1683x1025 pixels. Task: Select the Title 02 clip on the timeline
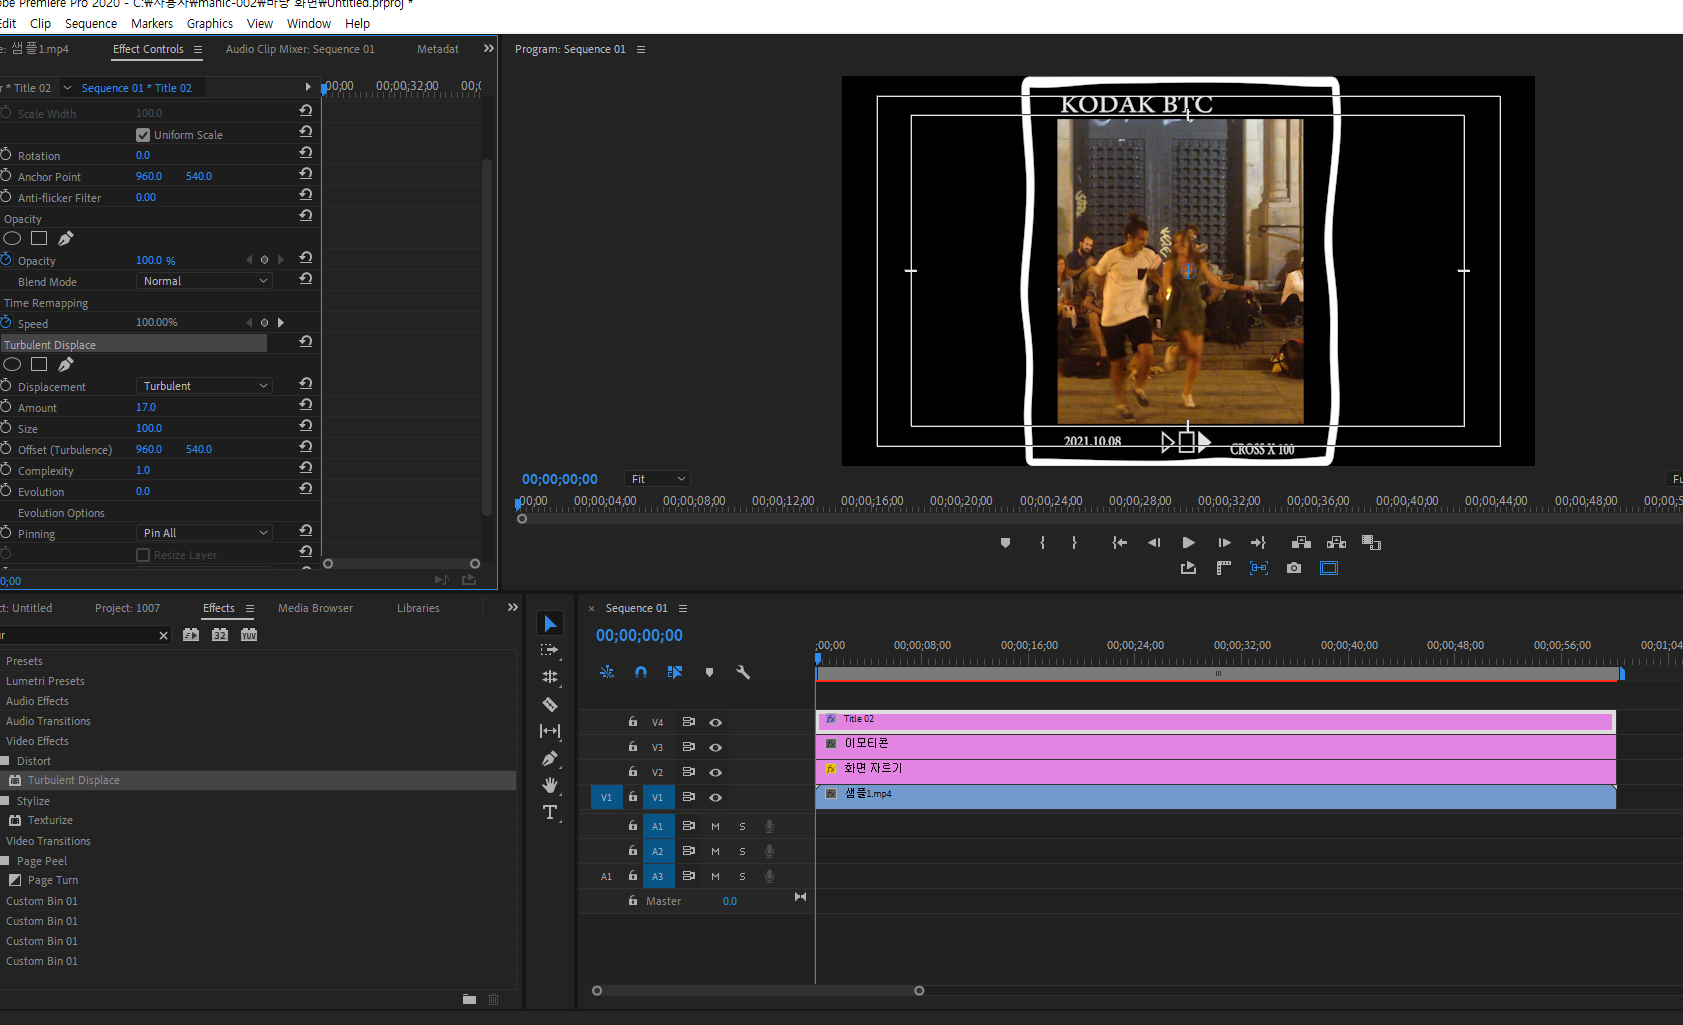click(1215, 720)
